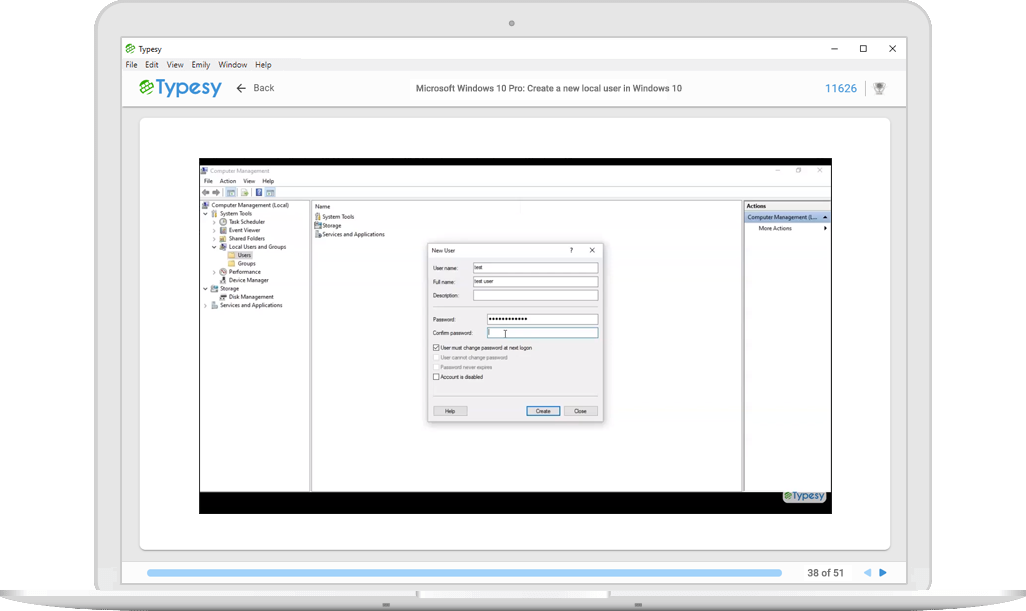Select the Local Users and Groups icon

tap(223, 247)
